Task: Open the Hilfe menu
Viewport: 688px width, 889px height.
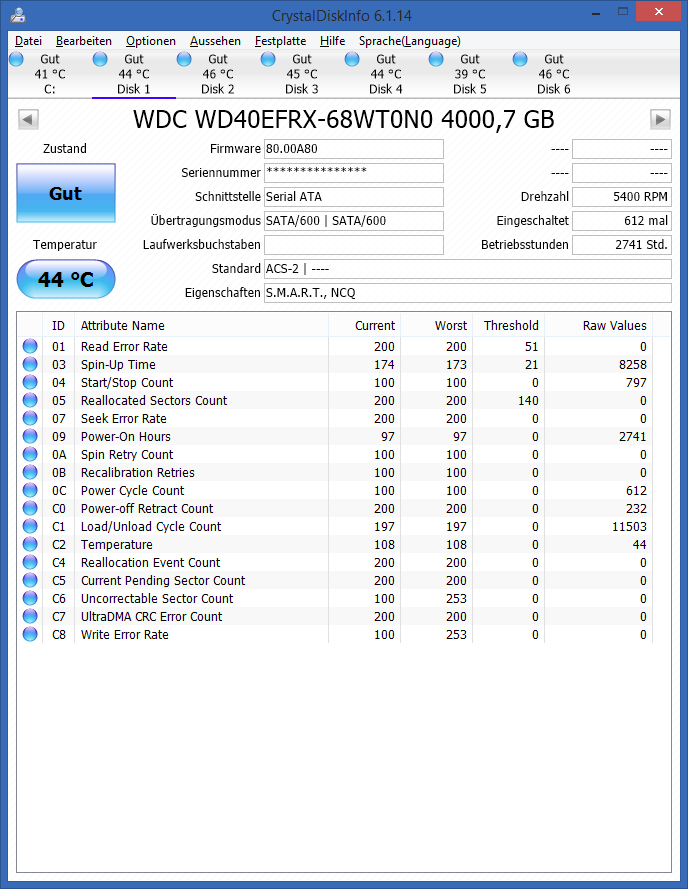Action: (332, 41)
